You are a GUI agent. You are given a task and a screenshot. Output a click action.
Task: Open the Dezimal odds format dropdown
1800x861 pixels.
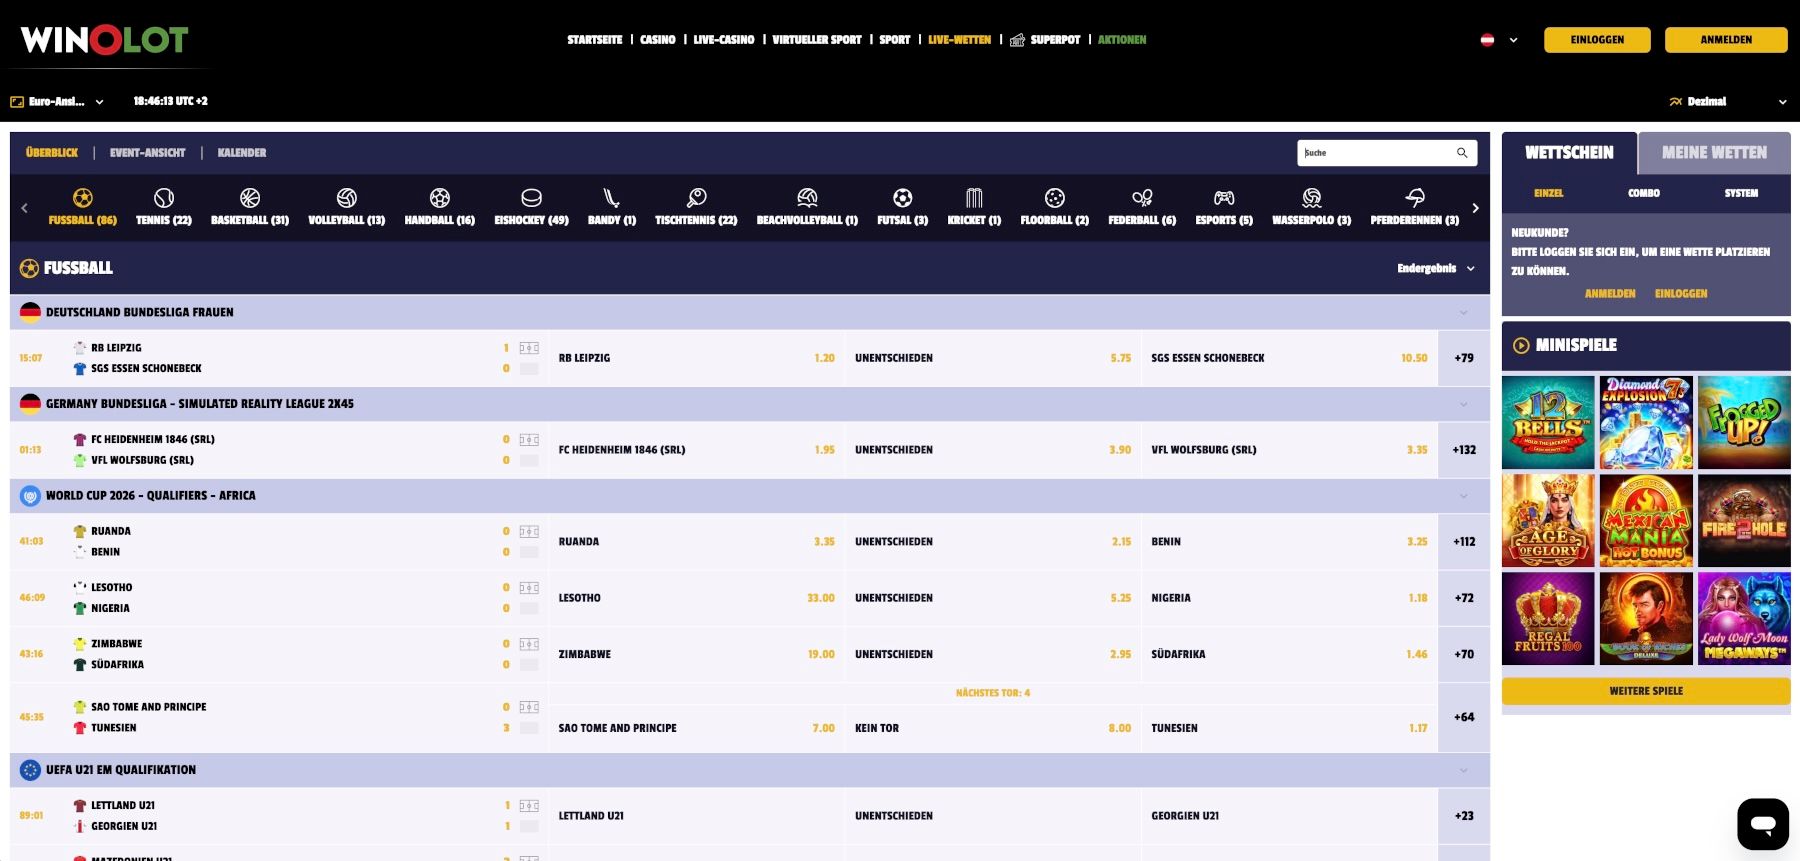click(x=1727, y=101)
